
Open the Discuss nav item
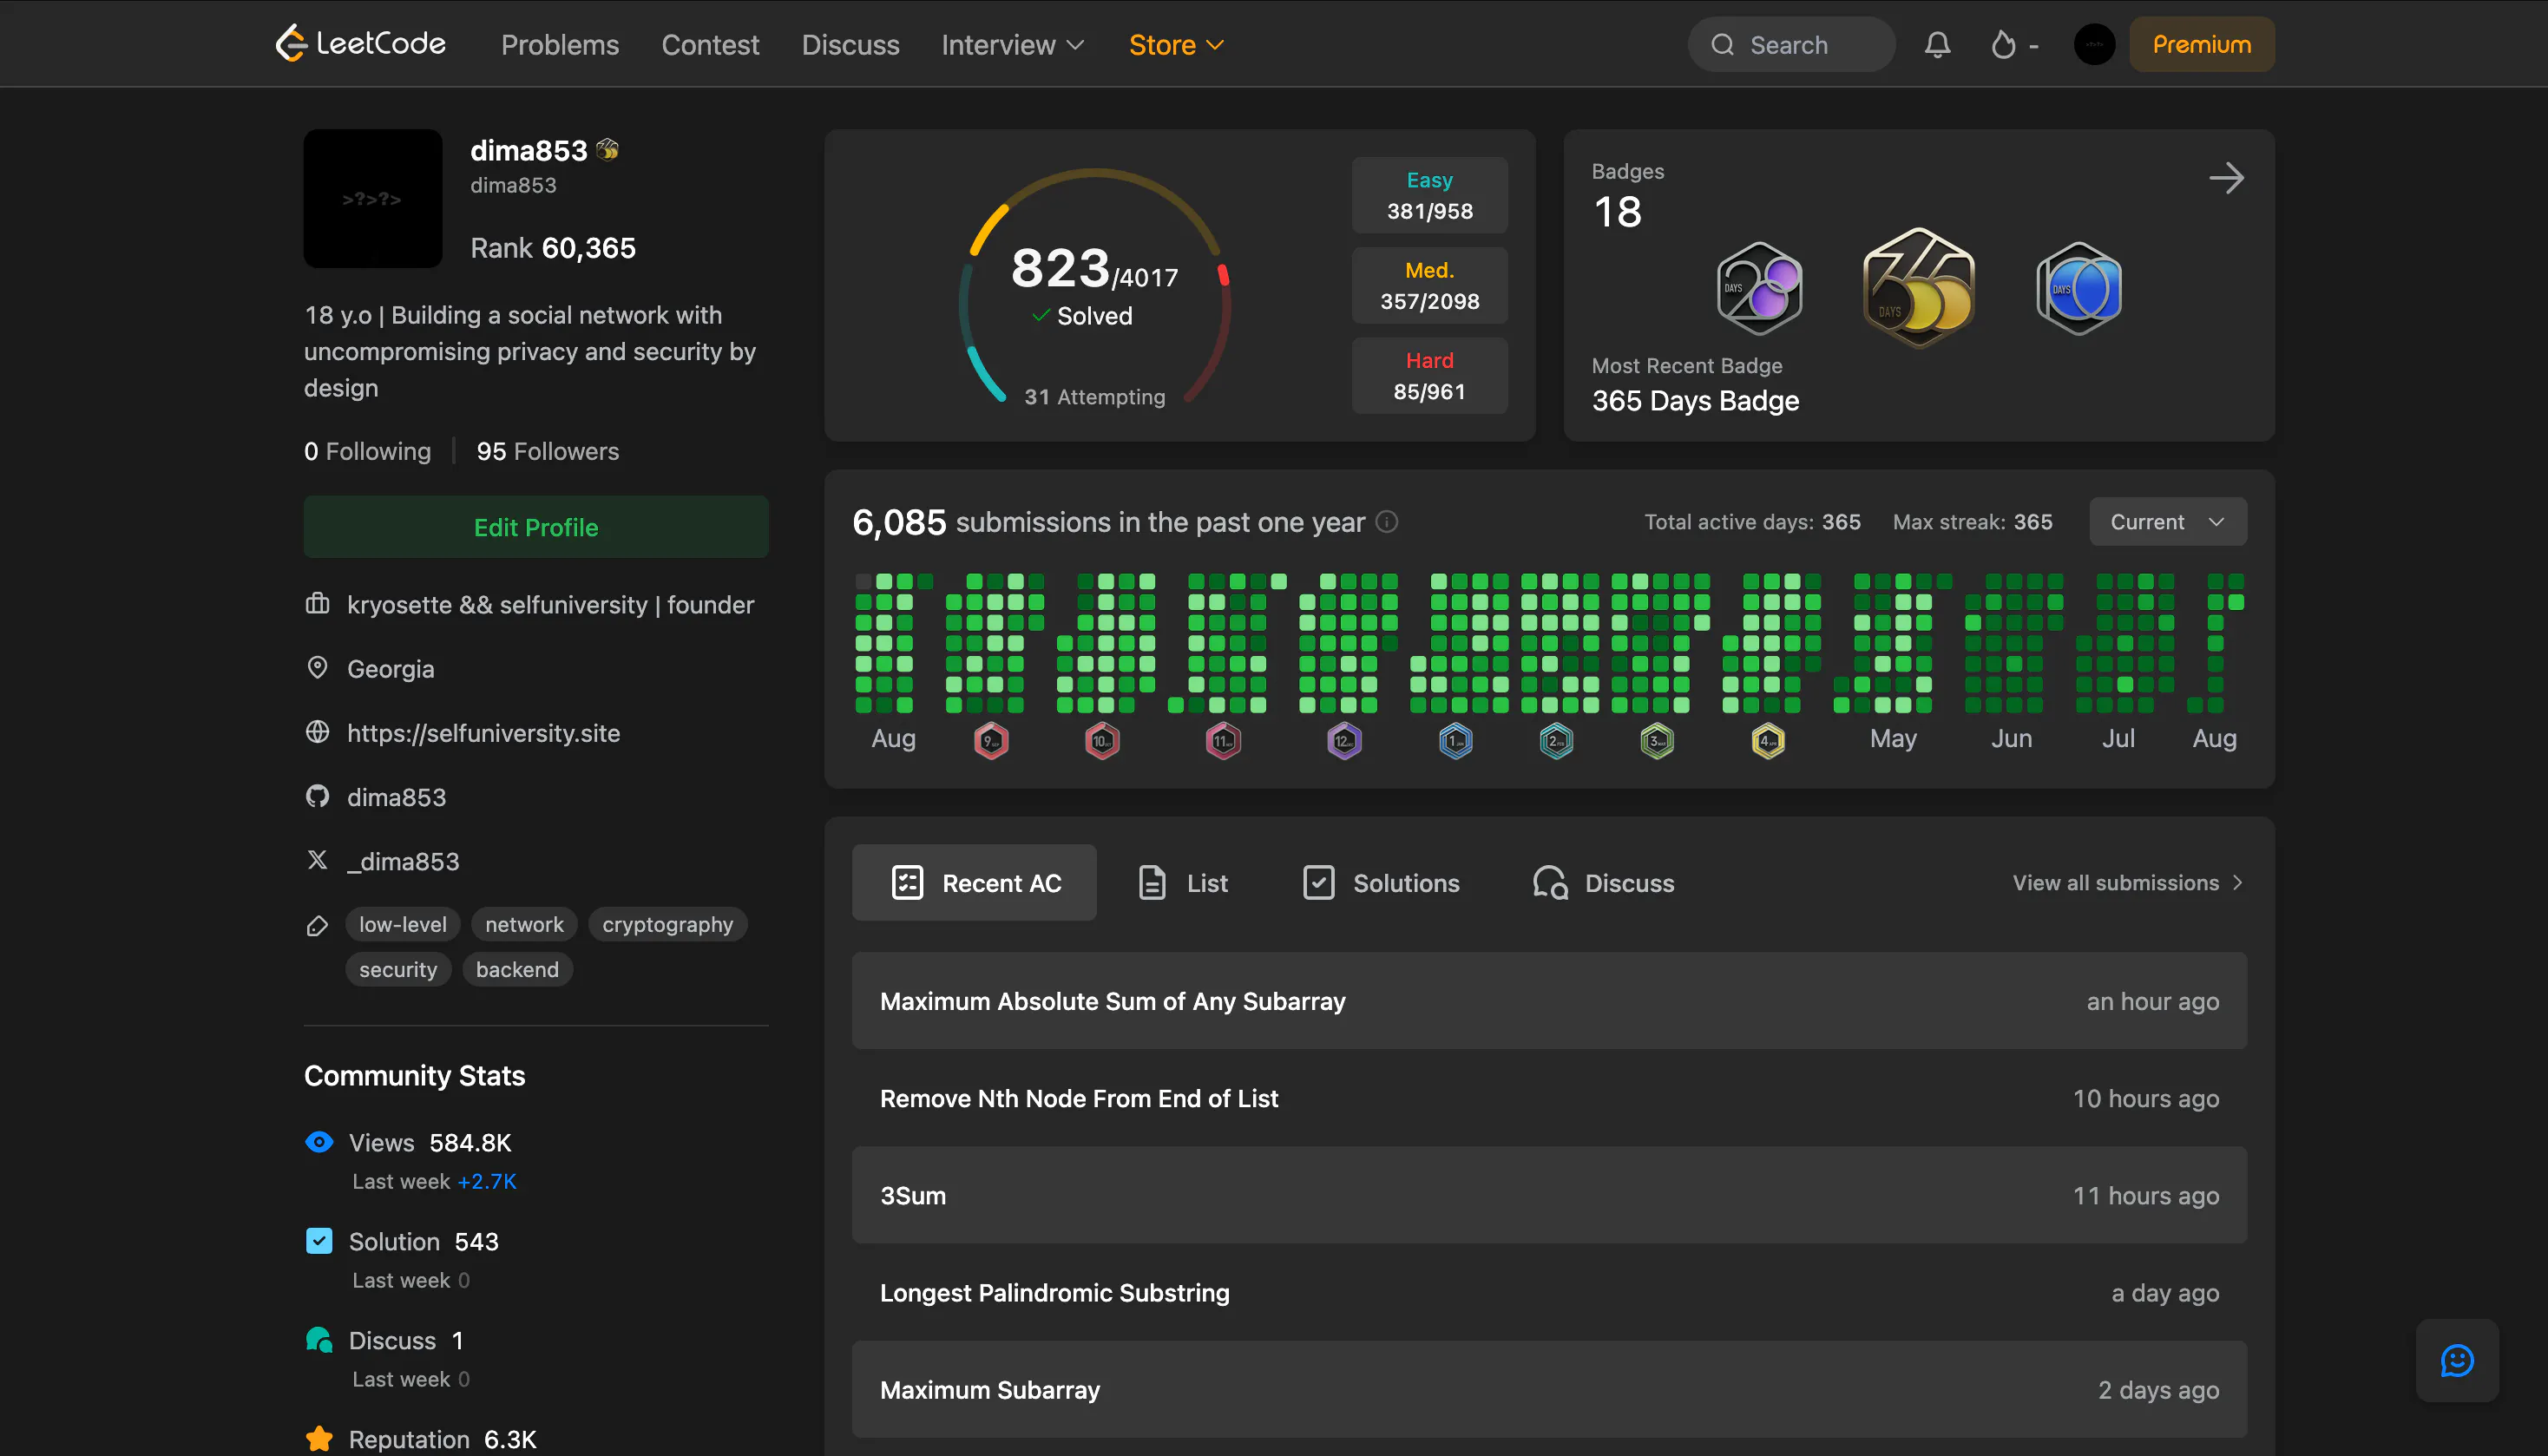point(850,45)
